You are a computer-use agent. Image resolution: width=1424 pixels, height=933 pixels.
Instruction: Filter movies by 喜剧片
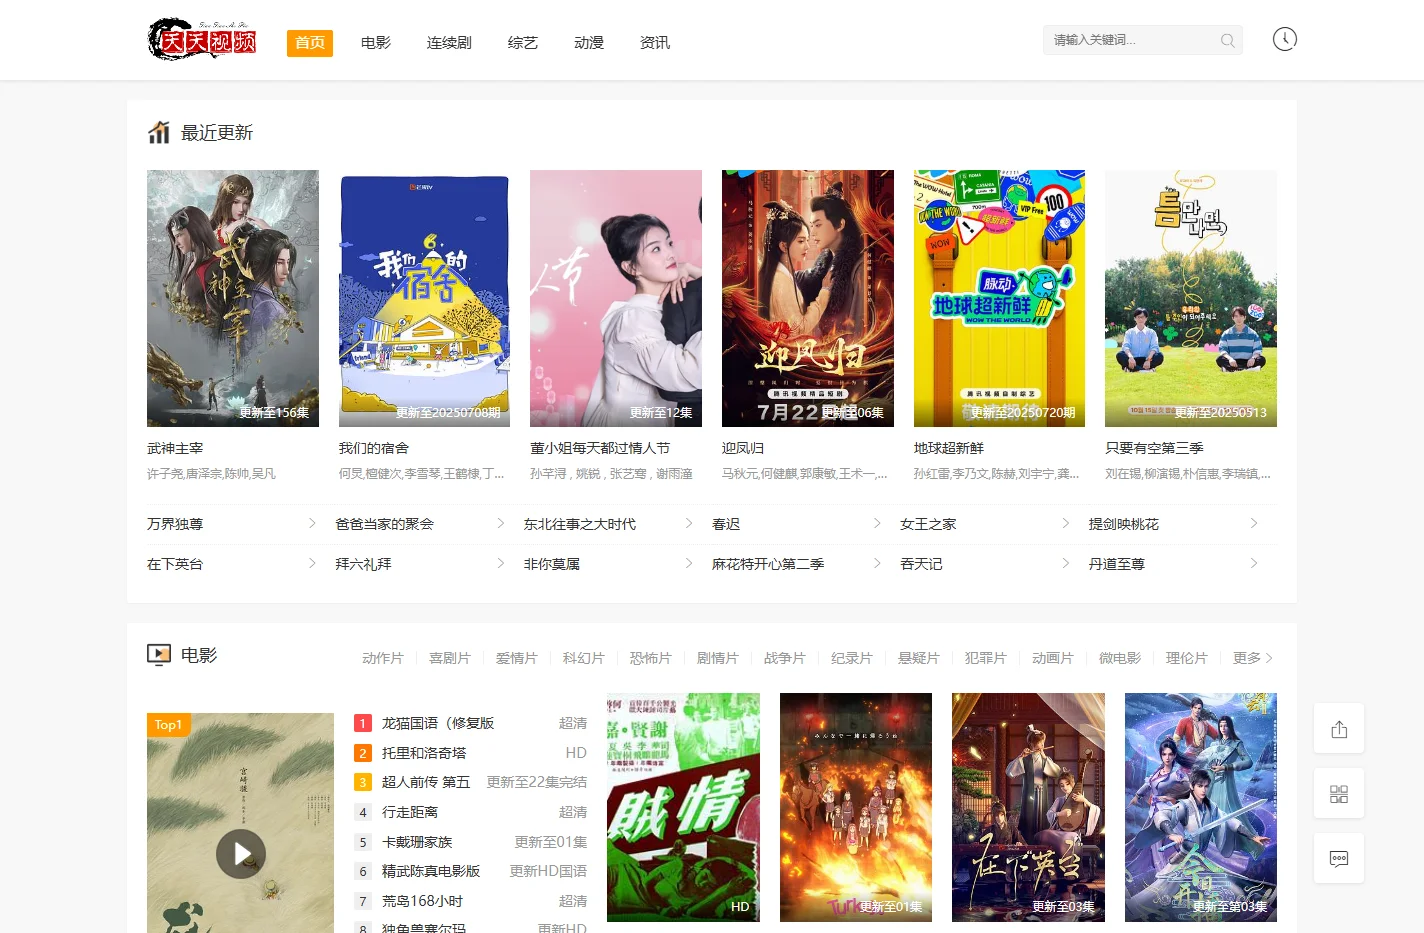450,658
